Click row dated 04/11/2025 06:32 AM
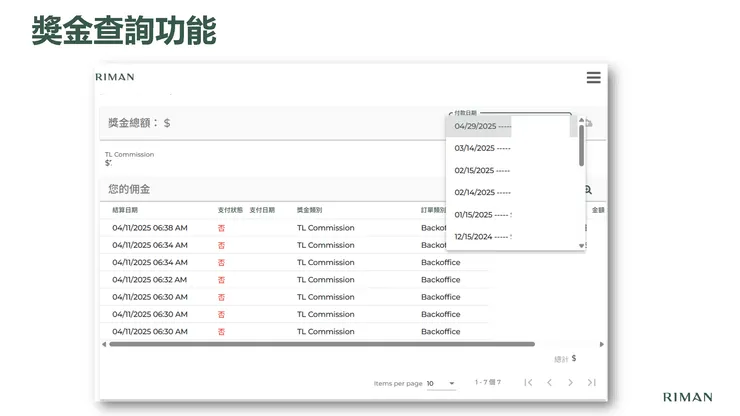Viewport: 740px width, 416px height. click(x=294, y=280)
